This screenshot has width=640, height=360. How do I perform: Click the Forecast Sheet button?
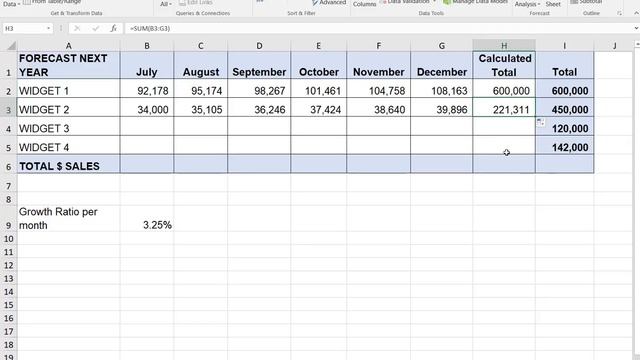[553, 4]
